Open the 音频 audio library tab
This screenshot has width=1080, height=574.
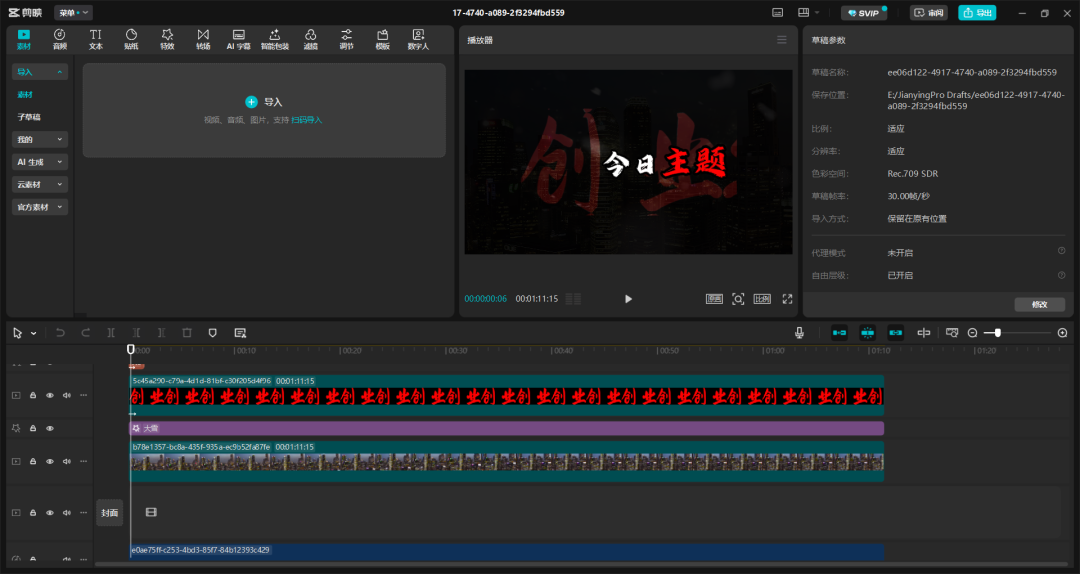[60, 39]
